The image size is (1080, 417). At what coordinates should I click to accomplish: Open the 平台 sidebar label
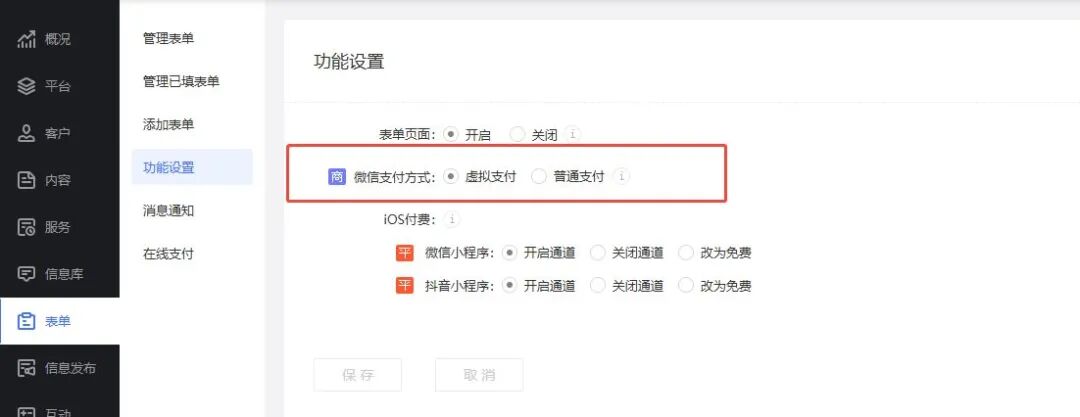pyautogui.click(x=58, y=86)
